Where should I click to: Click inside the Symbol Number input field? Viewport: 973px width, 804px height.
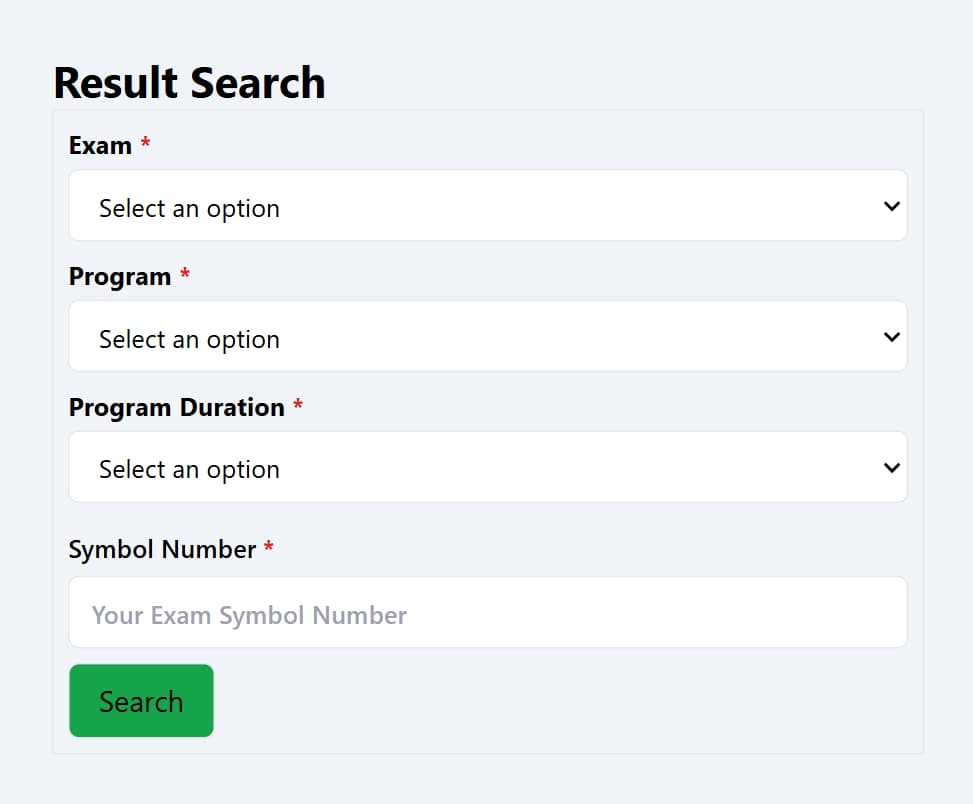pos(488,612)
